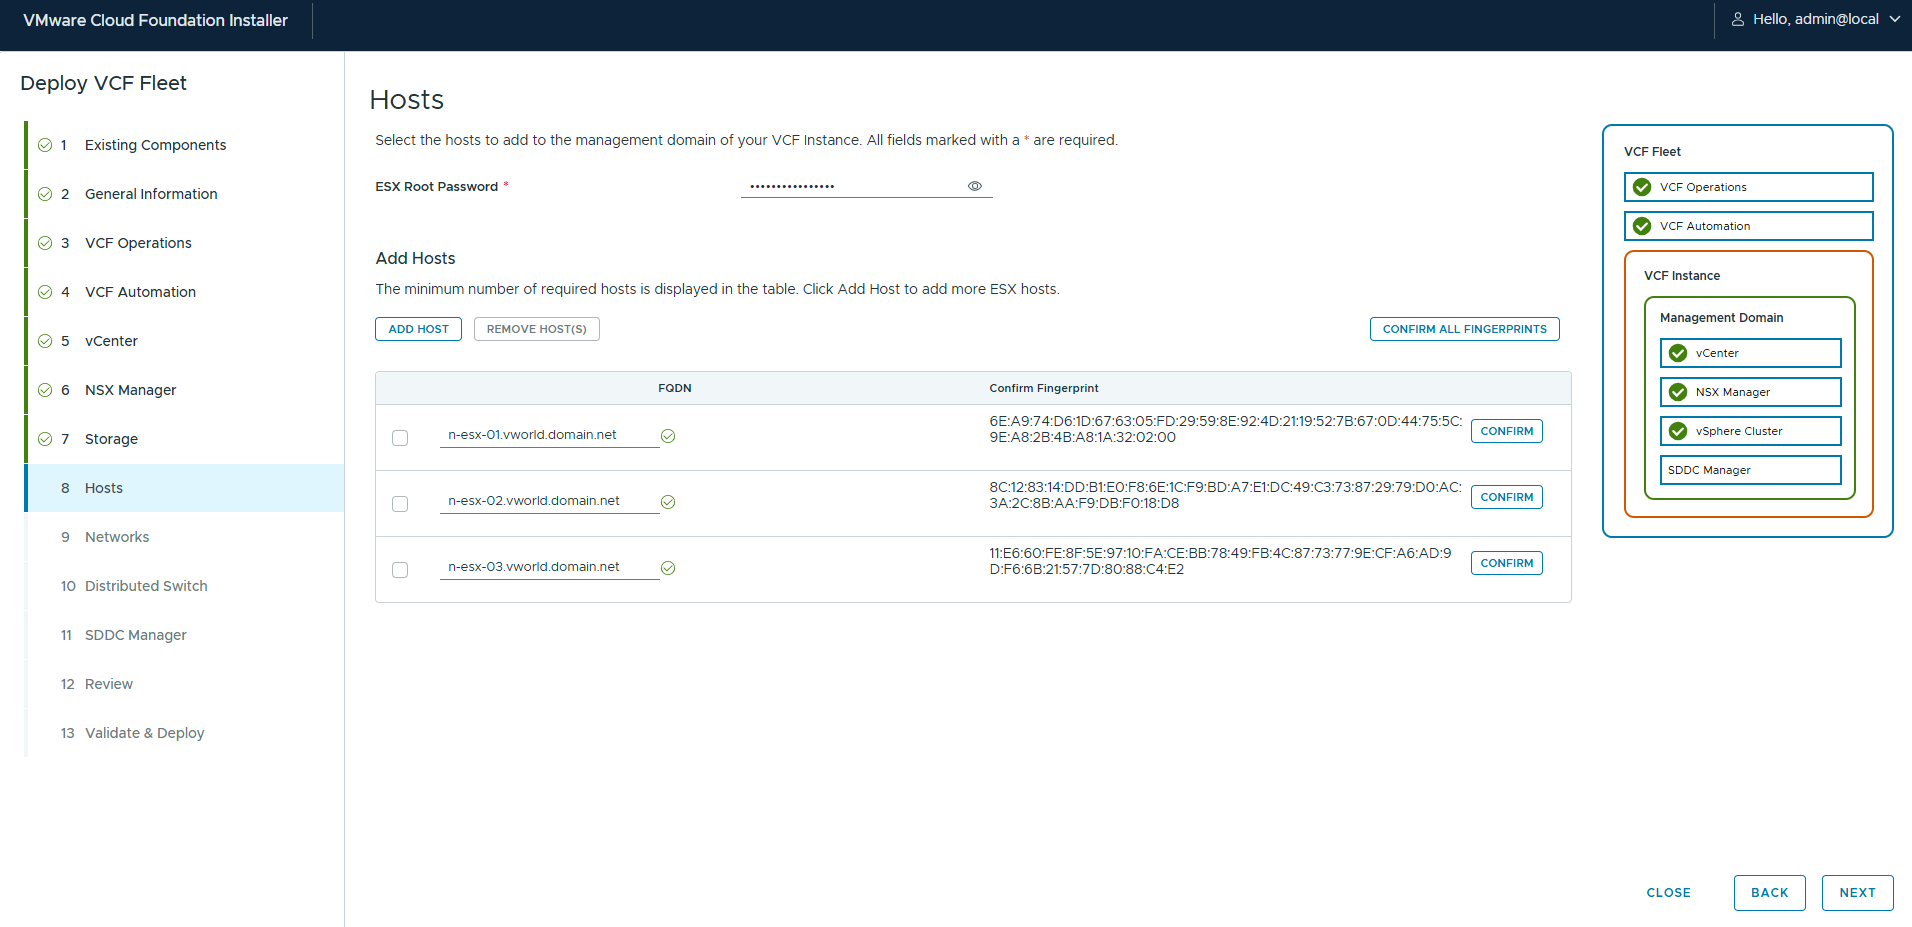This screenshot has width=1912, height=927.
Task: Click validation checkmark next to n-esx-01 FQDN
Action: (x=668, y=436)
